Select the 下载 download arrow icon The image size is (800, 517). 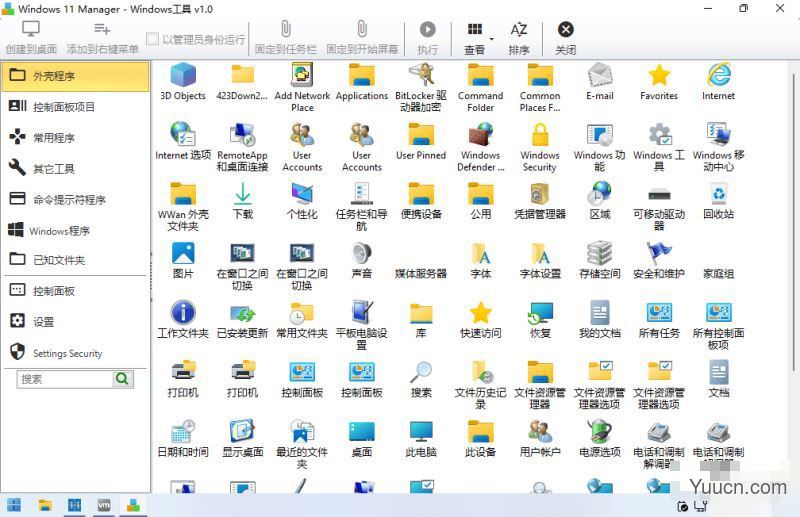coord(242,201)
